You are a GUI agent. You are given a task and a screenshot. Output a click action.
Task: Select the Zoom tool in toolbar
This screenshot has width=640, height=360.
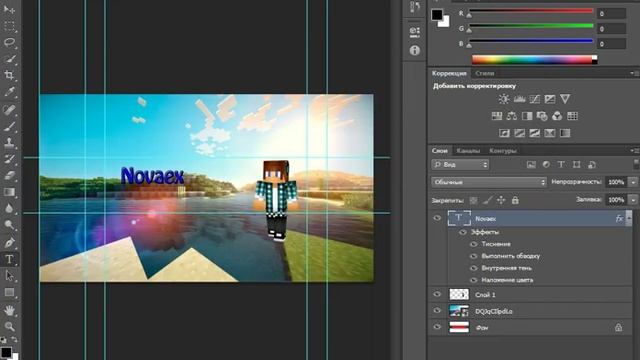(9, 326)
